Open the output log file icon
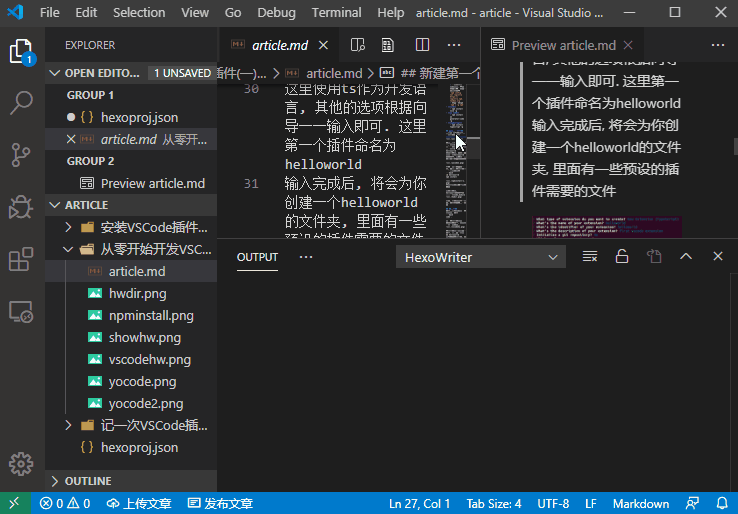Viewport: 738px width, 514px height. pos(654,257)
